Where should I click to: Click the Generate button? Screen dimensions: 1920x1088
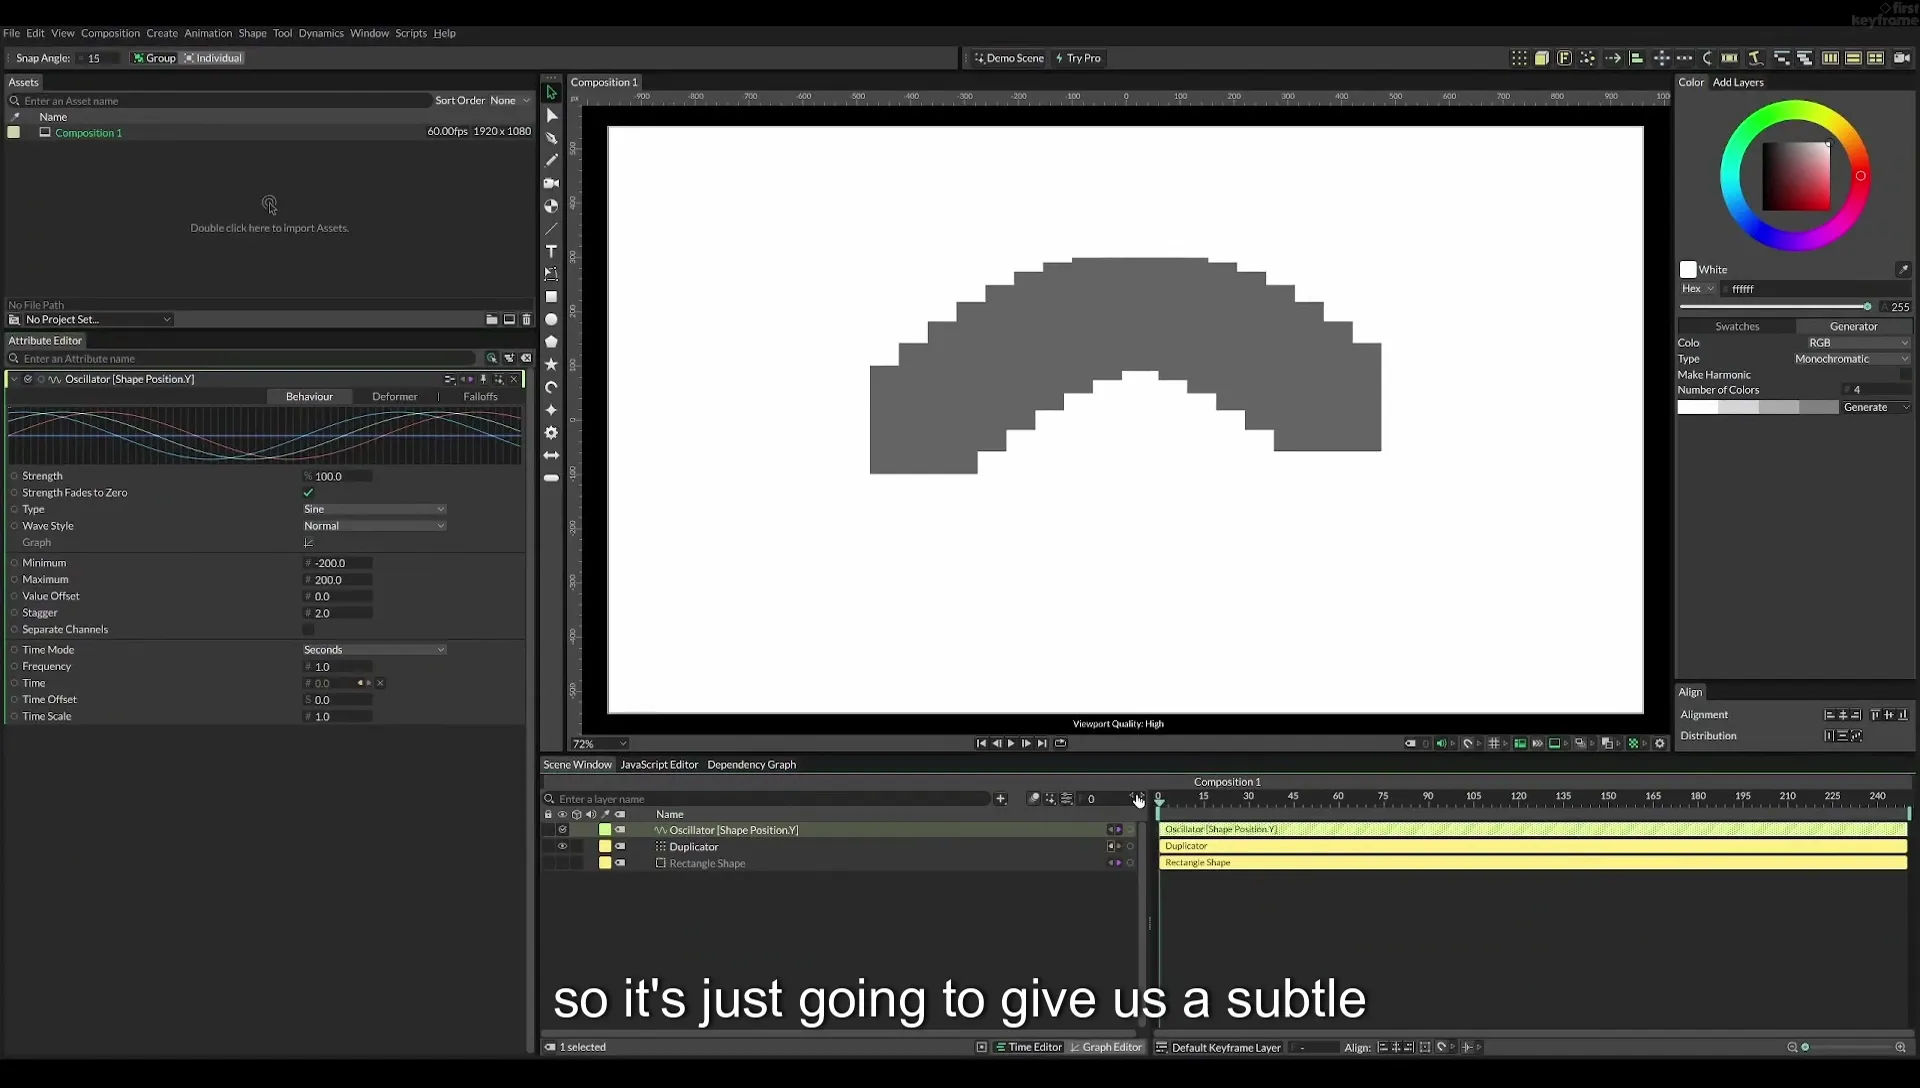(x=1876, y=408)
